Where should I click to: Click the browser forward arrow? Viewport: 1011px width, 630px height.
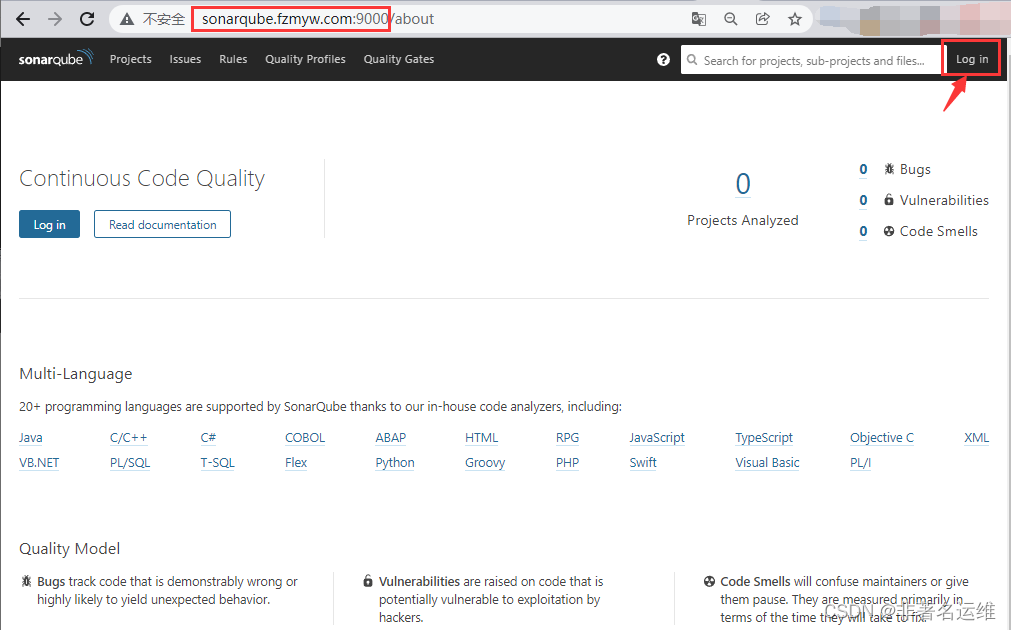point(55,19)
